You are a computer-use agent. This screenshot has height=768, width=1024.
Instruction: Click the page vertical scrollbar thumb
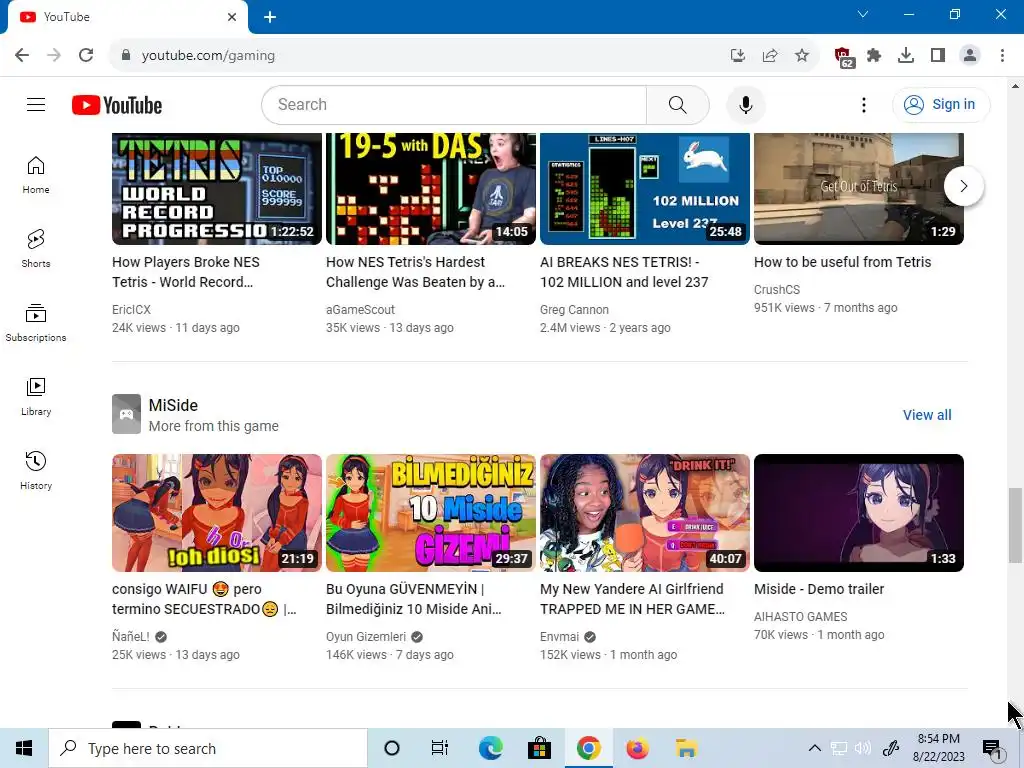pos(1016,524)
